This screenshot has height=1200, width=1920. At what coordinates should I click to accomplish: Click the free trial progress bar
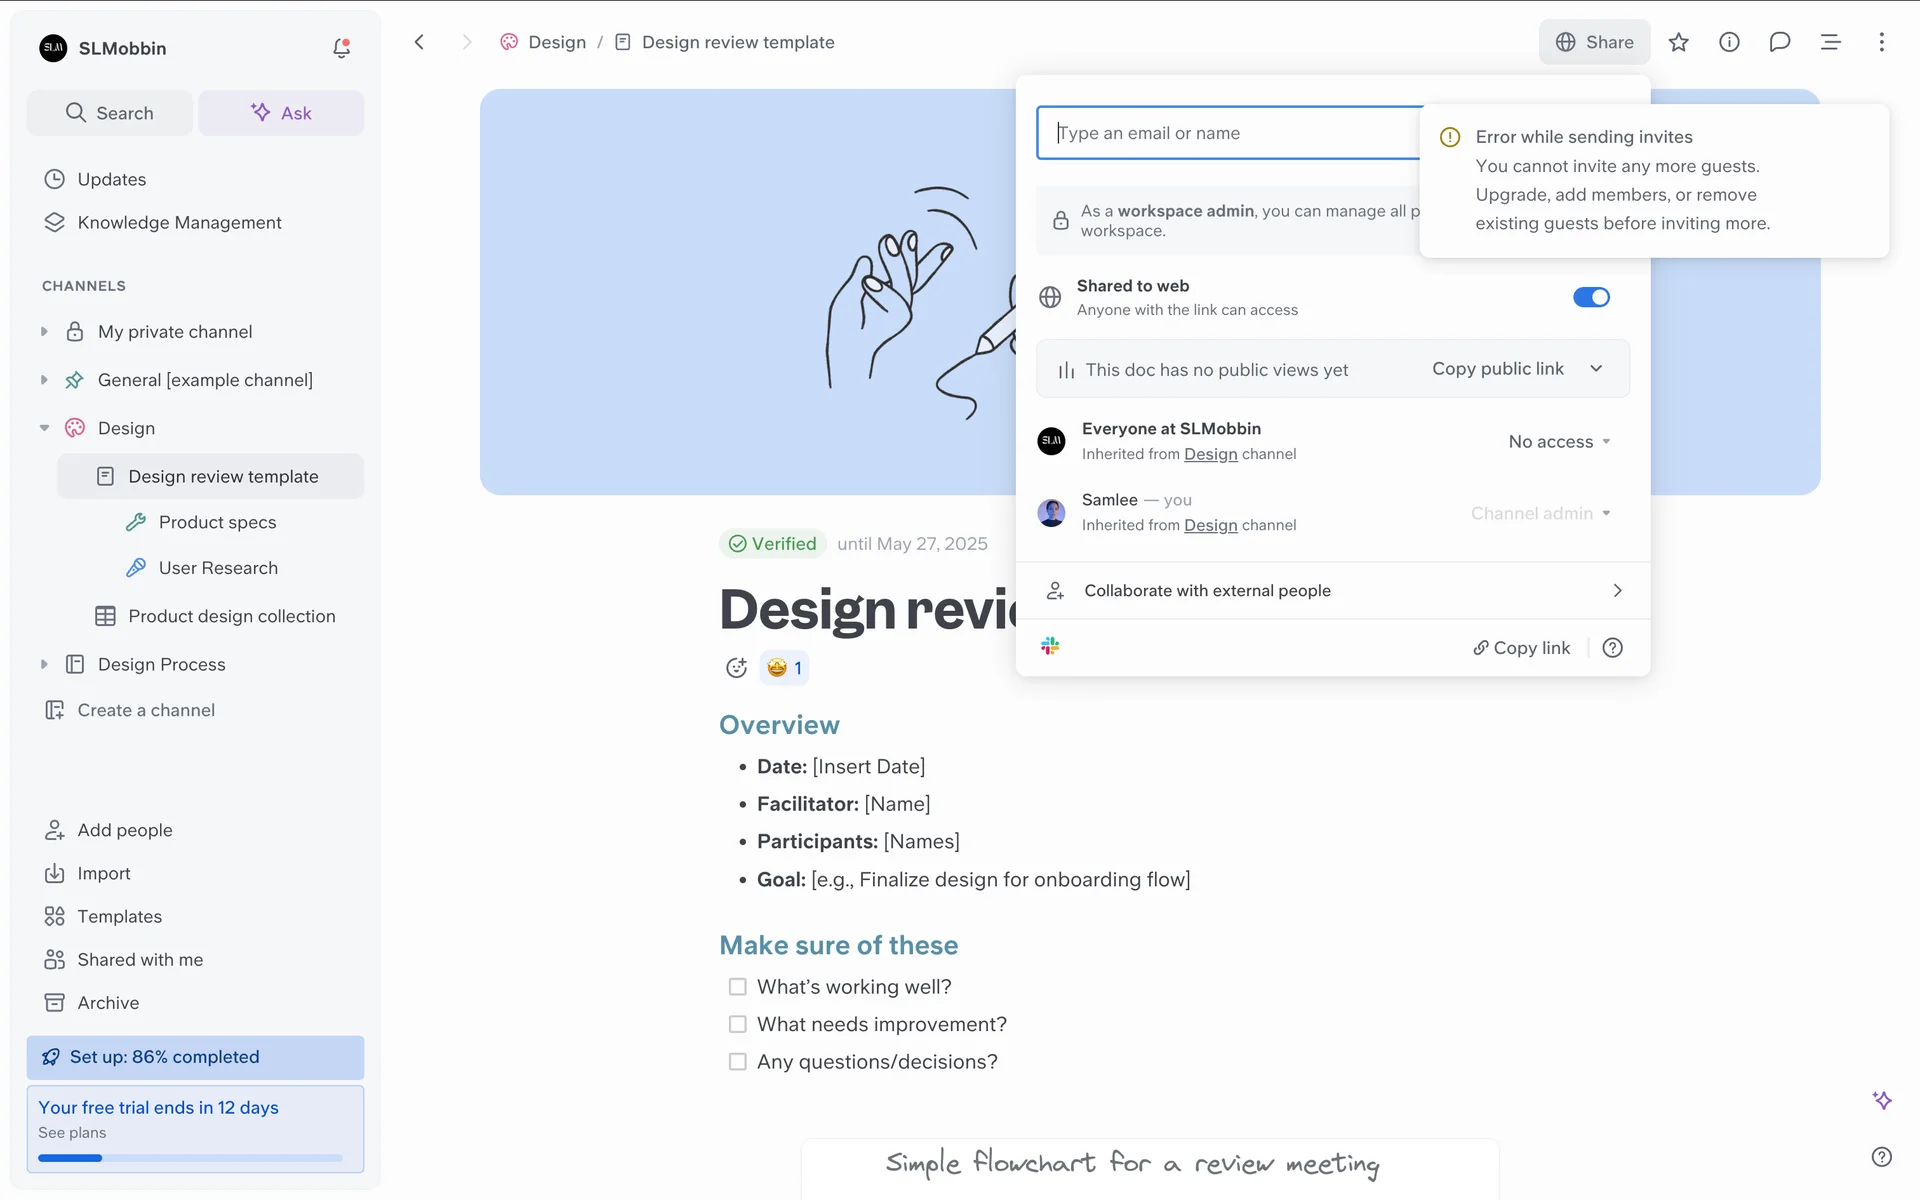[190, 1158]
